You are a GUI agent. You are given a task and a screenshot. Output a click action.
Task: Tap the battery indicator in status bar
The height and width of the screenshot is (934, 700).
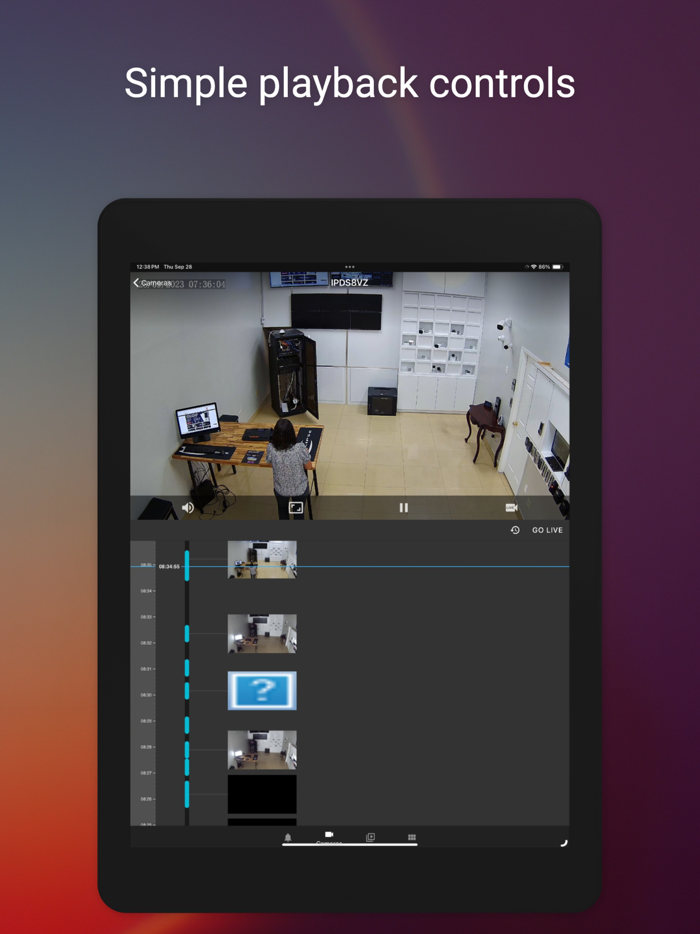(558, 267)
